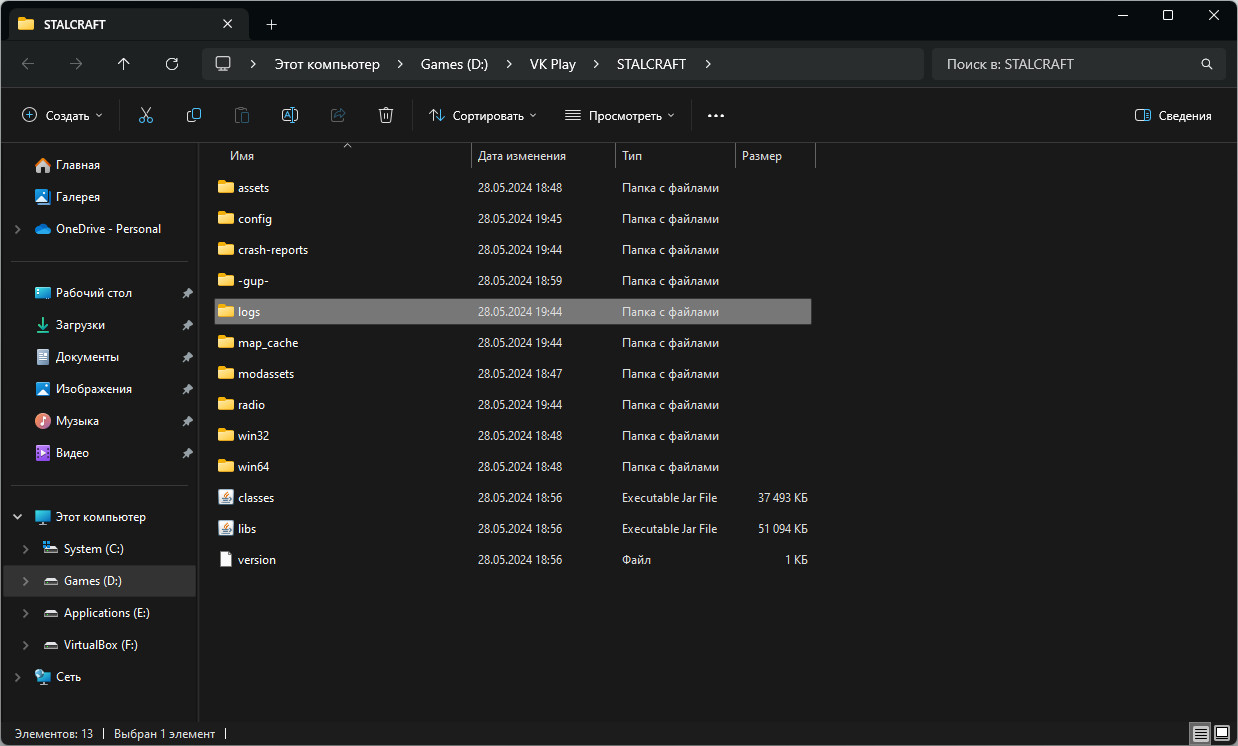
Task: Switch to details list view in status bar
Action: [x=1199, y=734]
